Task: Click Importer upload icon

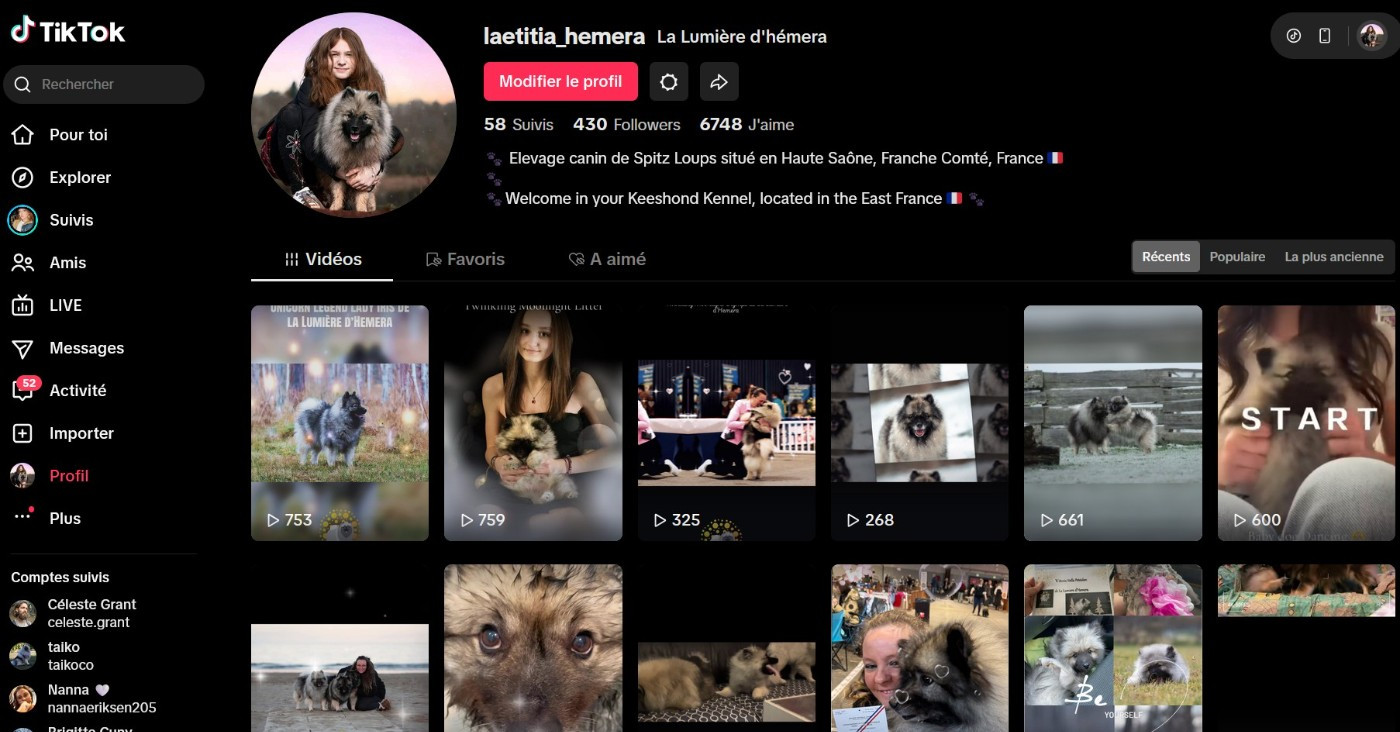Action: click(23, 433)
